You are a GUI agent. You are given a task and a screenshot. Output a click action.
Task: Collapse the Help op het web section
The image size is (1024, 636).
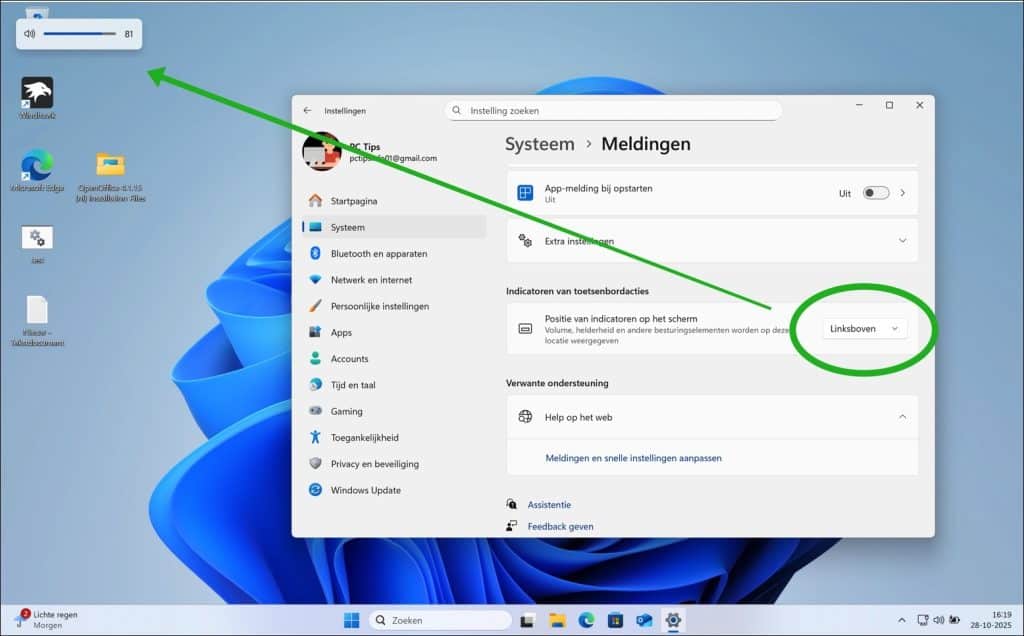[x=902, y=417]
